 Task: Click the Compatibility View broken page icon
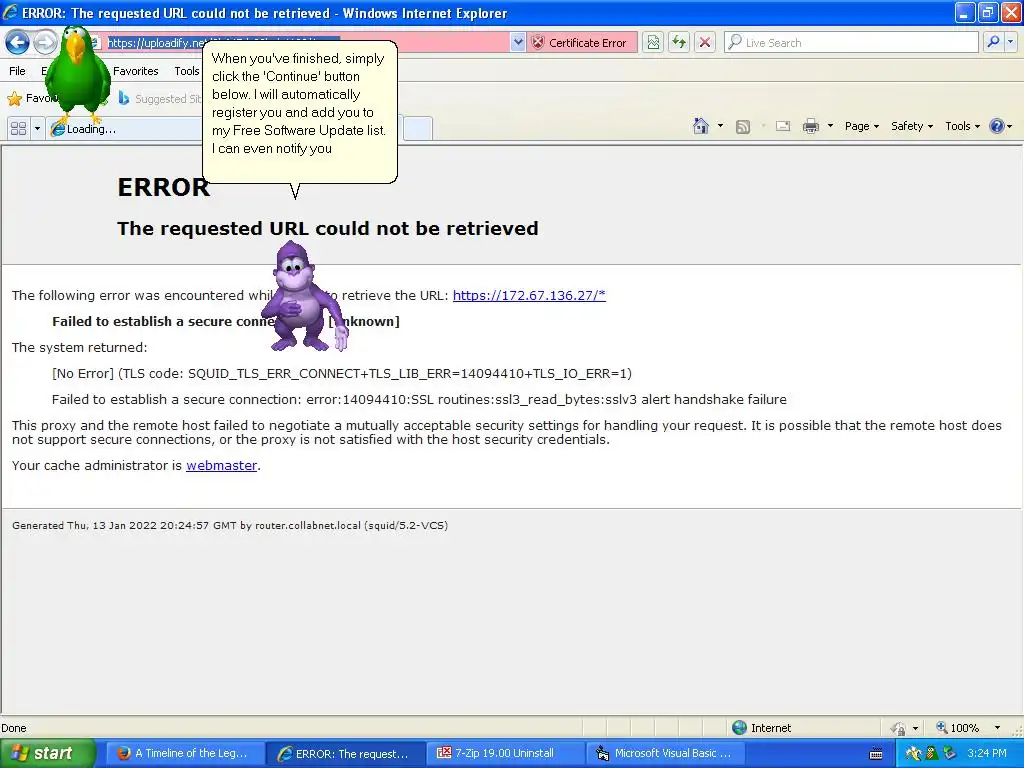pyautogui.click(x=652, y=42)
